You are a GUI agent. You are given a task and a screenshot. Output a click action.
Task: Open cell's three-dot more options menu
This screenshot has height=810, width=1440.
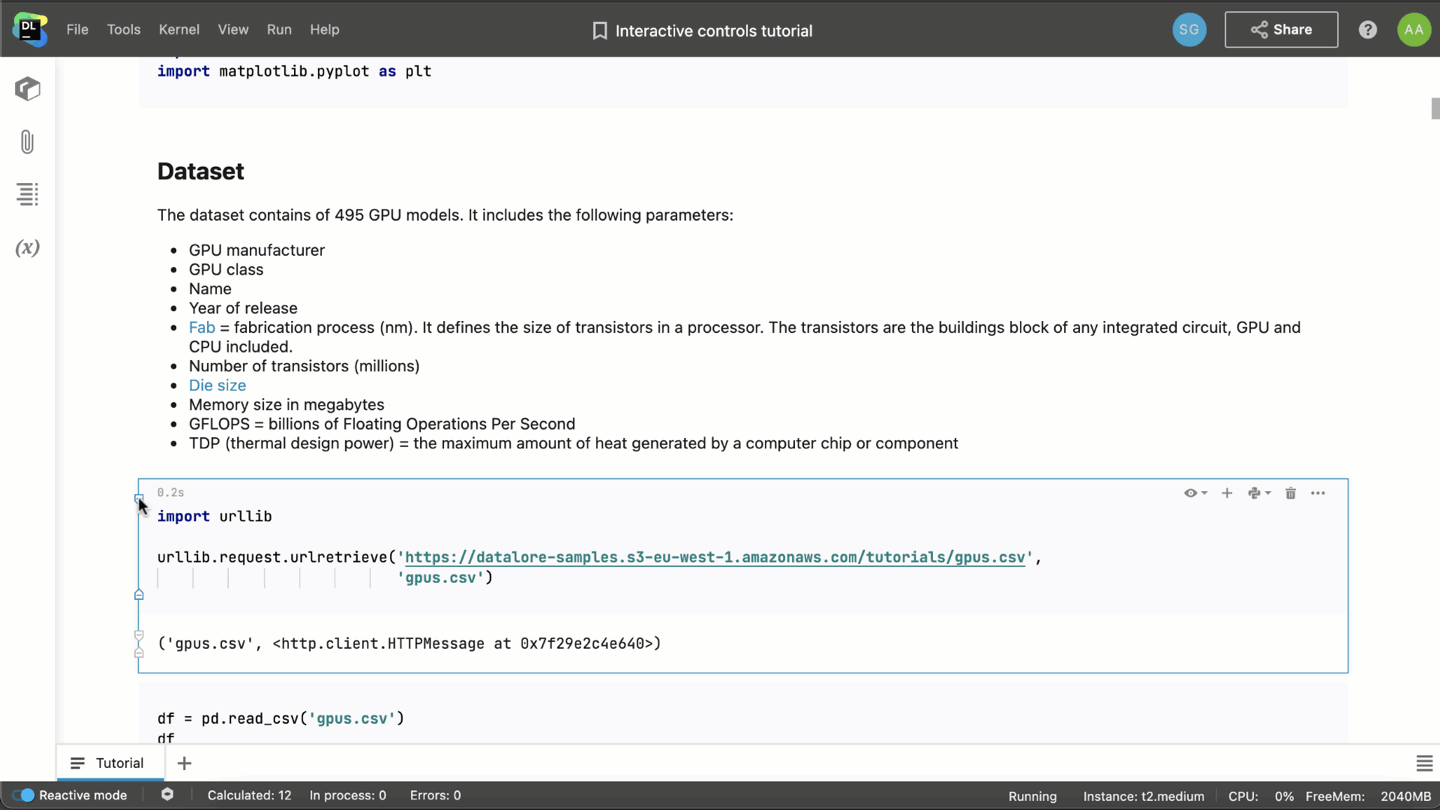[x=1318, y=493]
